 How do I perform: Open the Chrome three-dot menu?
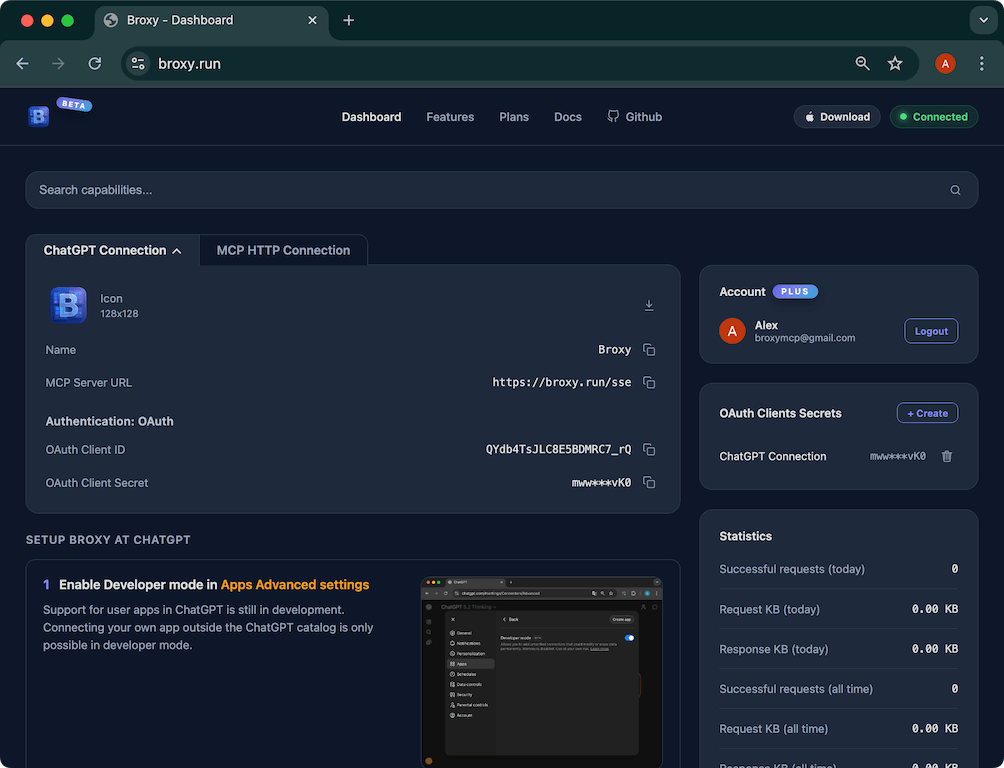981,63
